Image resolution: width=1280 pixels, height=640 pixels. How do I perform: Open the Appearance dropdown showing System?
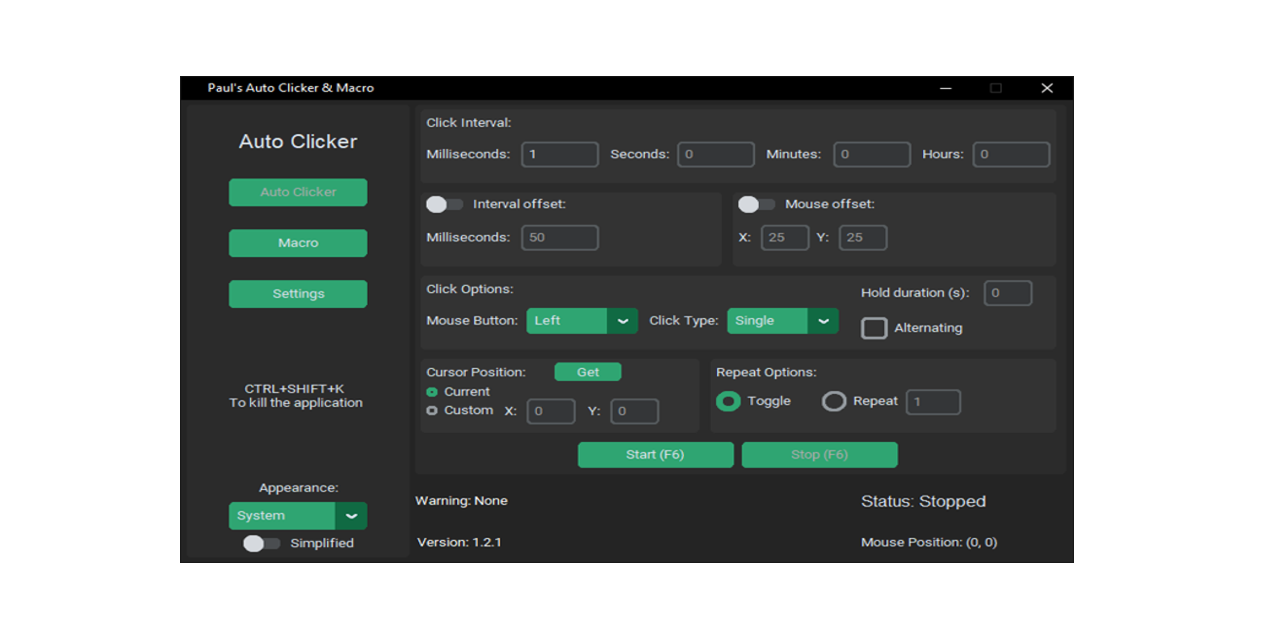(x=298, y=515)
